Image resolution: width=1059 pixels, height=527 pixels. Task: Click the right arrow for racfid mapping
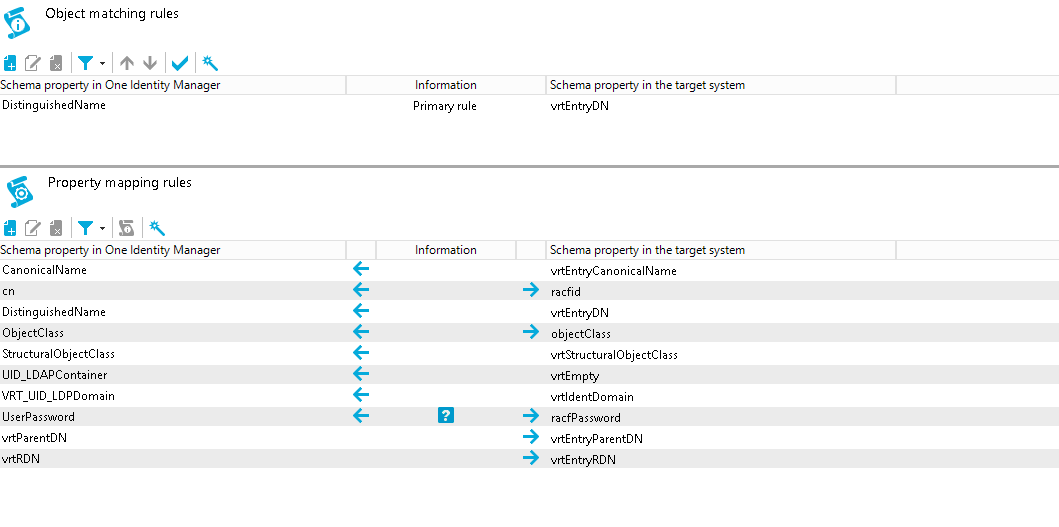pyautogui.click(x=531, y=291)
